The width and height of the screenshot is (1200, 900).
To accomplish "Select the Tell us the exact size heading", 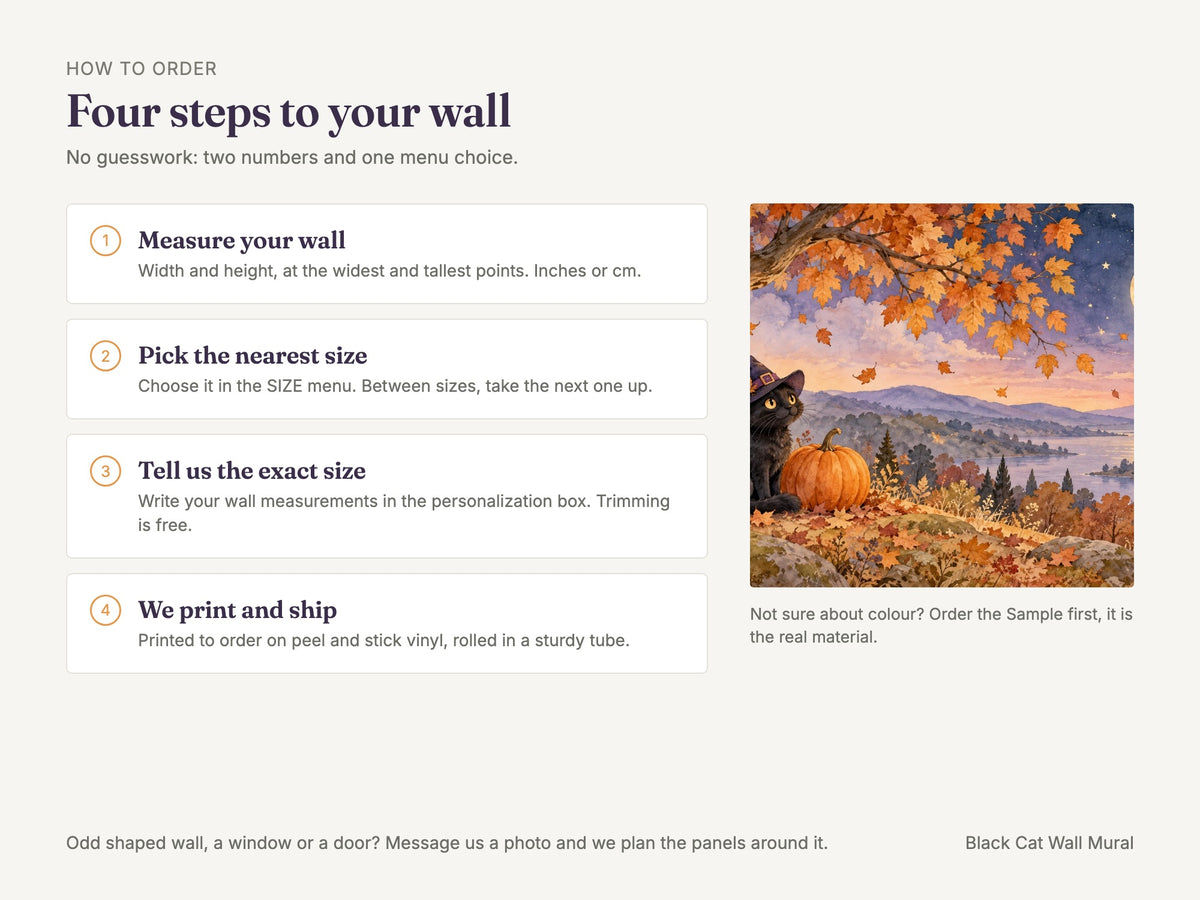I will coord(252,471).
